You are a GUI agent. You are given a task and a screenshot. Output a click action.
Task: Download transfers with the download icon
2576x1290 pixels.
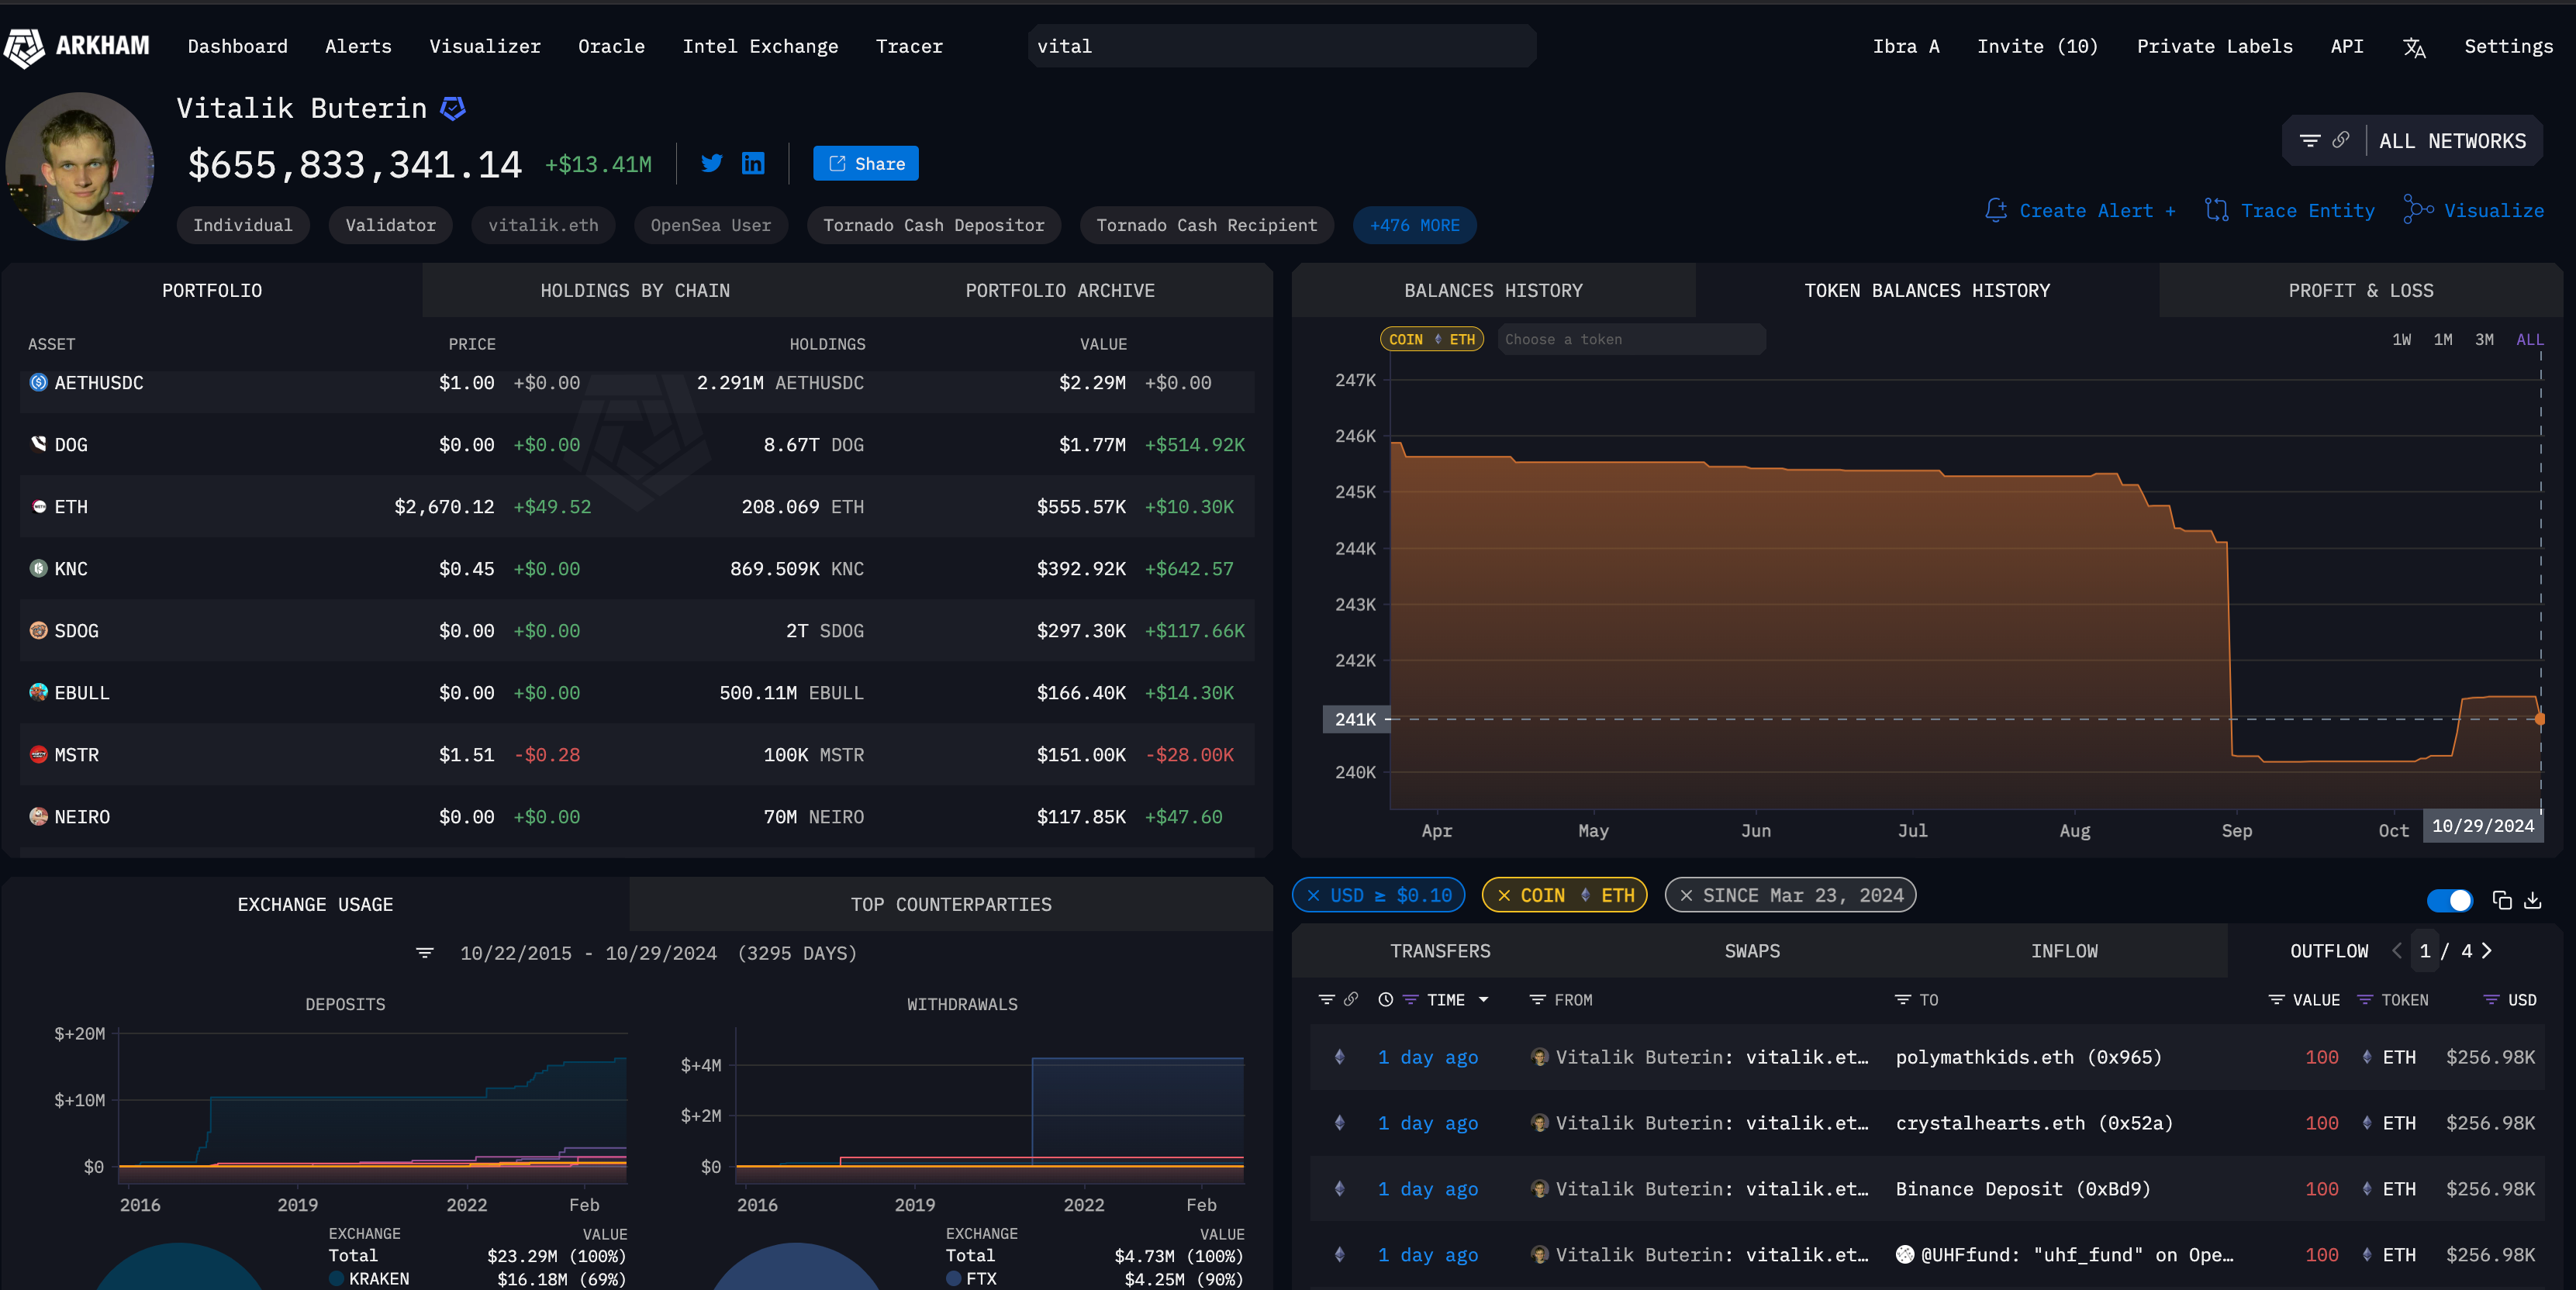pos(2533,900)
